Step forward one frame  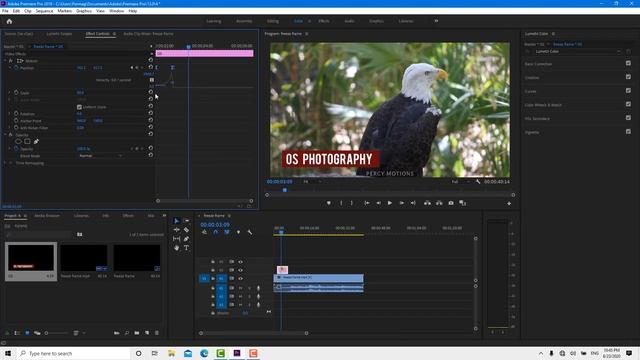coord(402,203)
